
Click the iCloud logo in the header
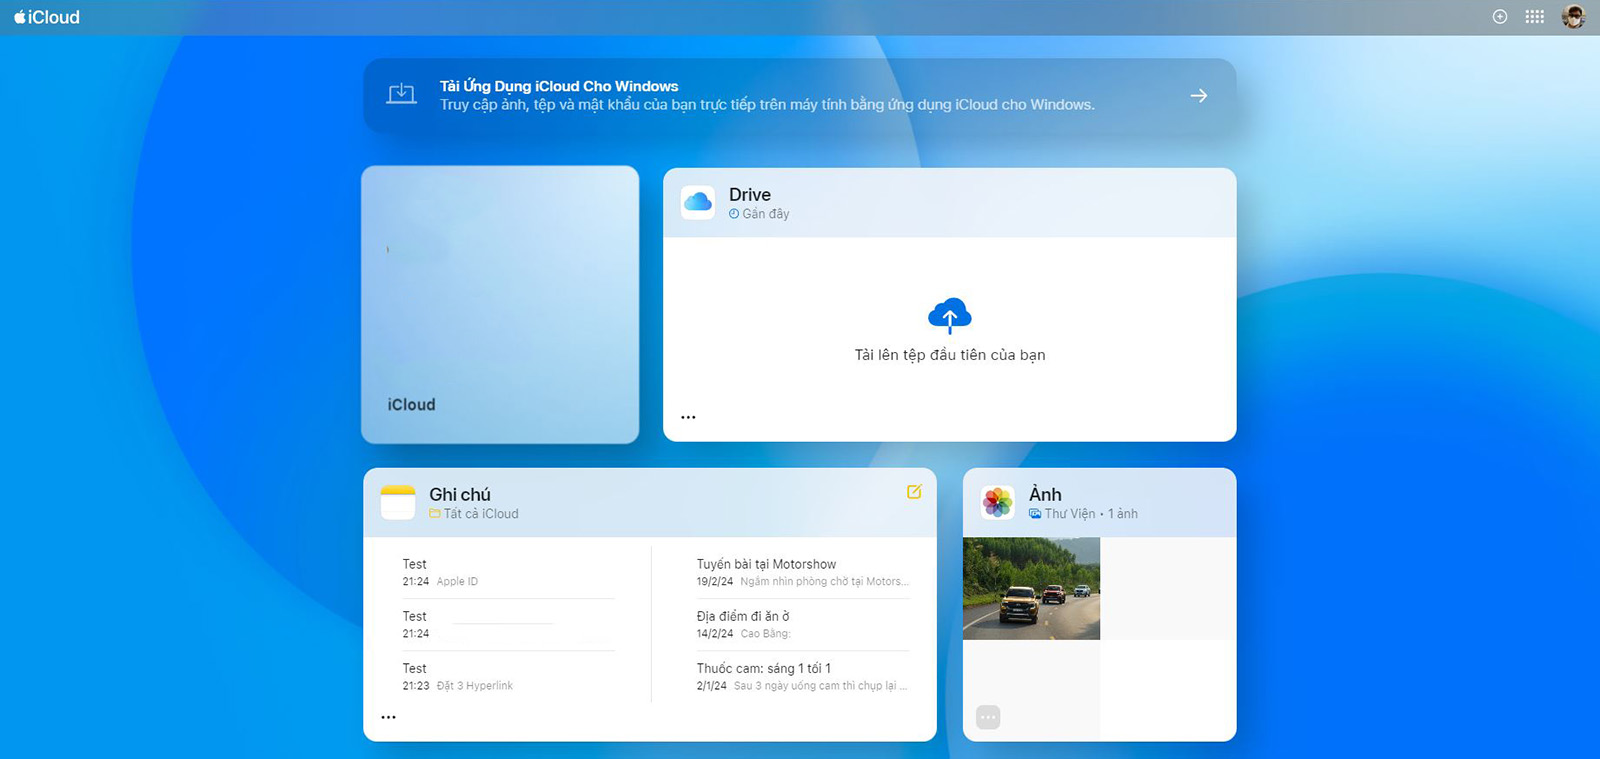(47, 17)
